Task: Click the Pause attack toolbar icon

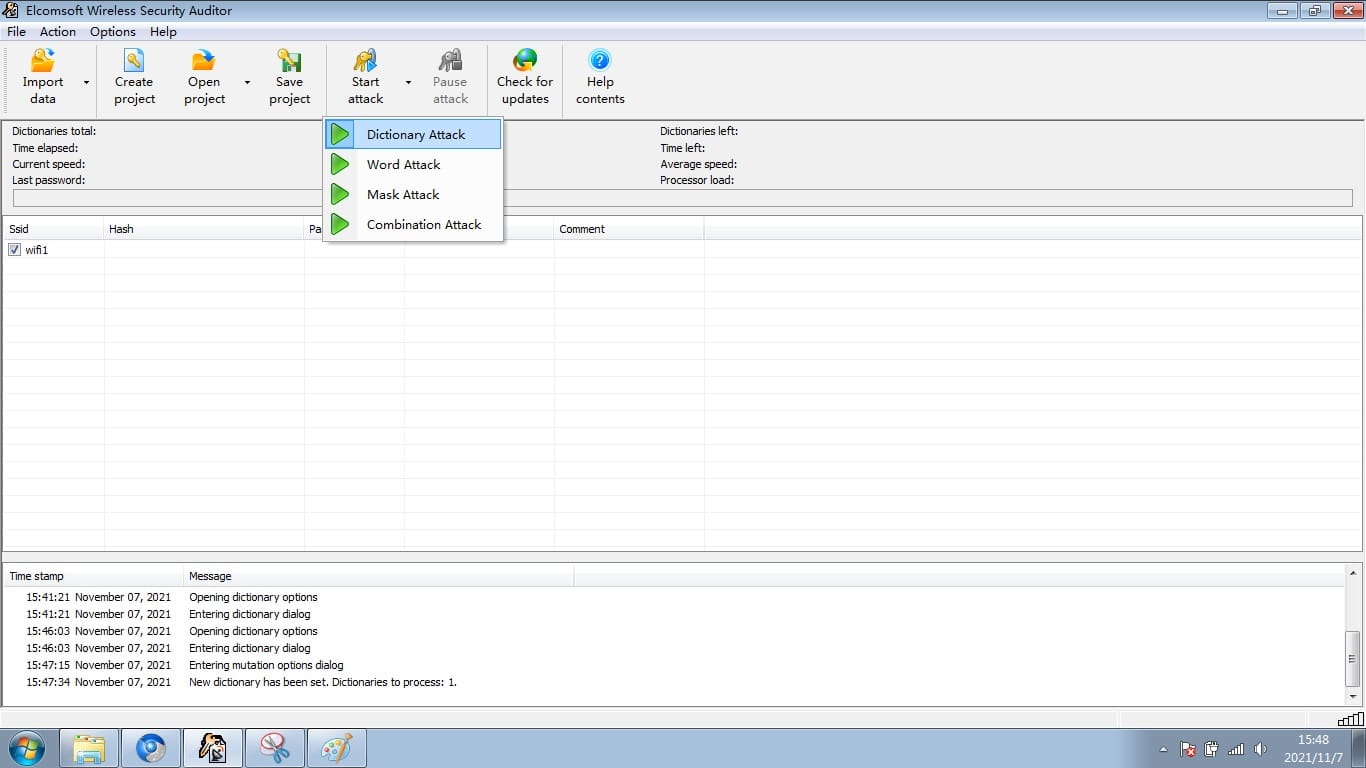Action: point(450,61)
